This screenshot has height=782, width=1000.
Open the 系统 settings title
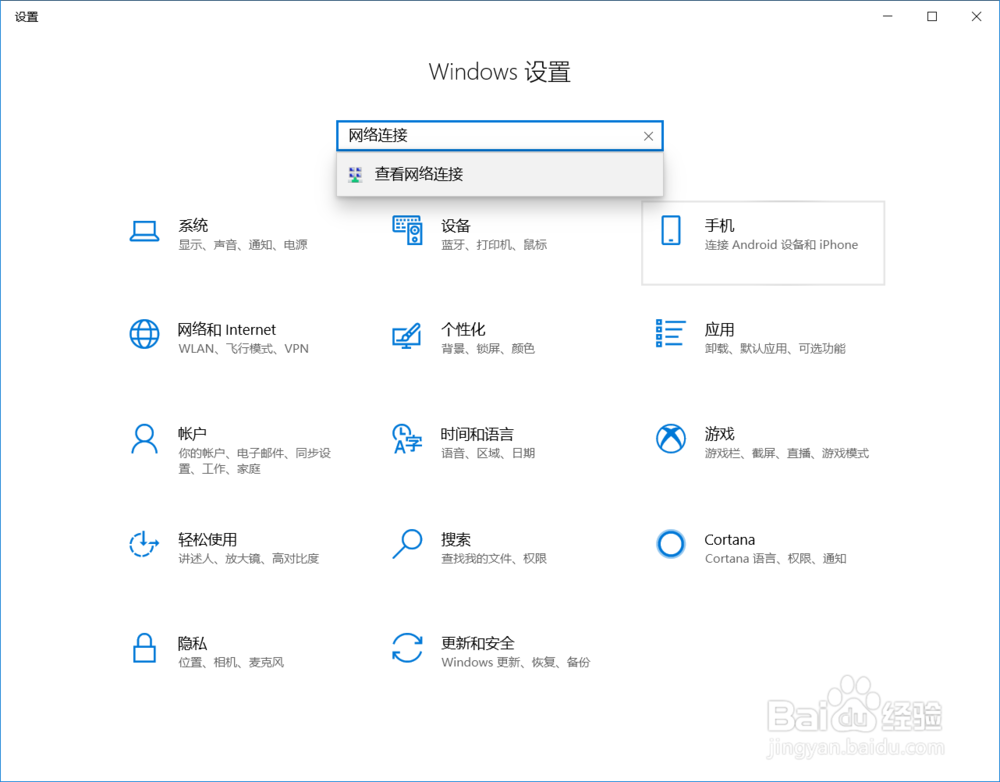click(x=193, y=225)
